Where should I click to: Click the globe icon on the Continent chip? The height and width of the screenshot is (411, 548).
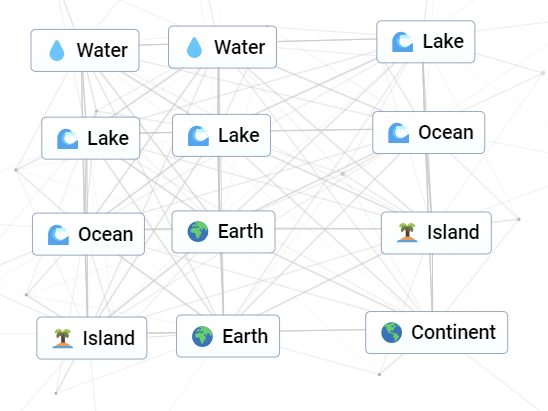[x=391, y=332]
